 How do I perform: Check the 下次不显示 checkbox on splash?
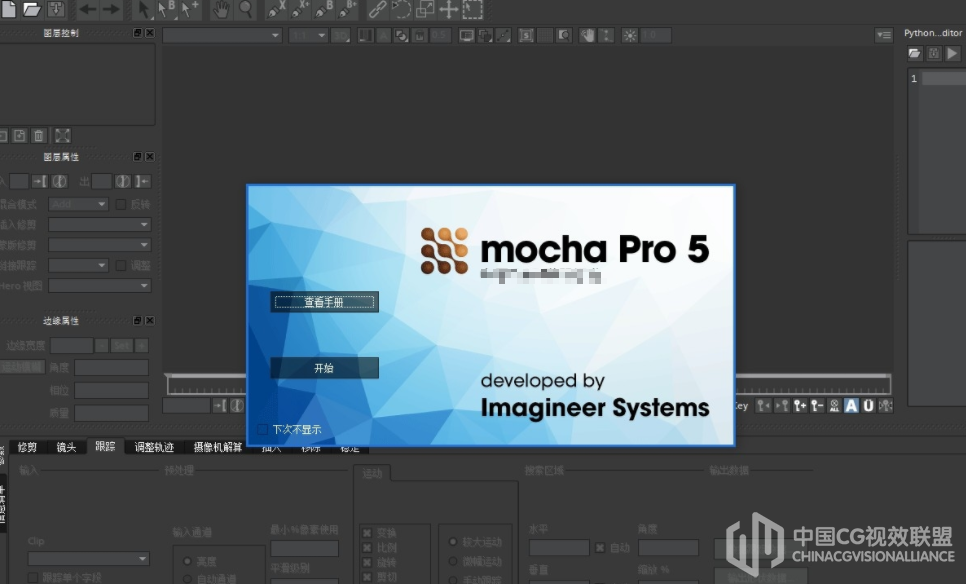point(262,429)
